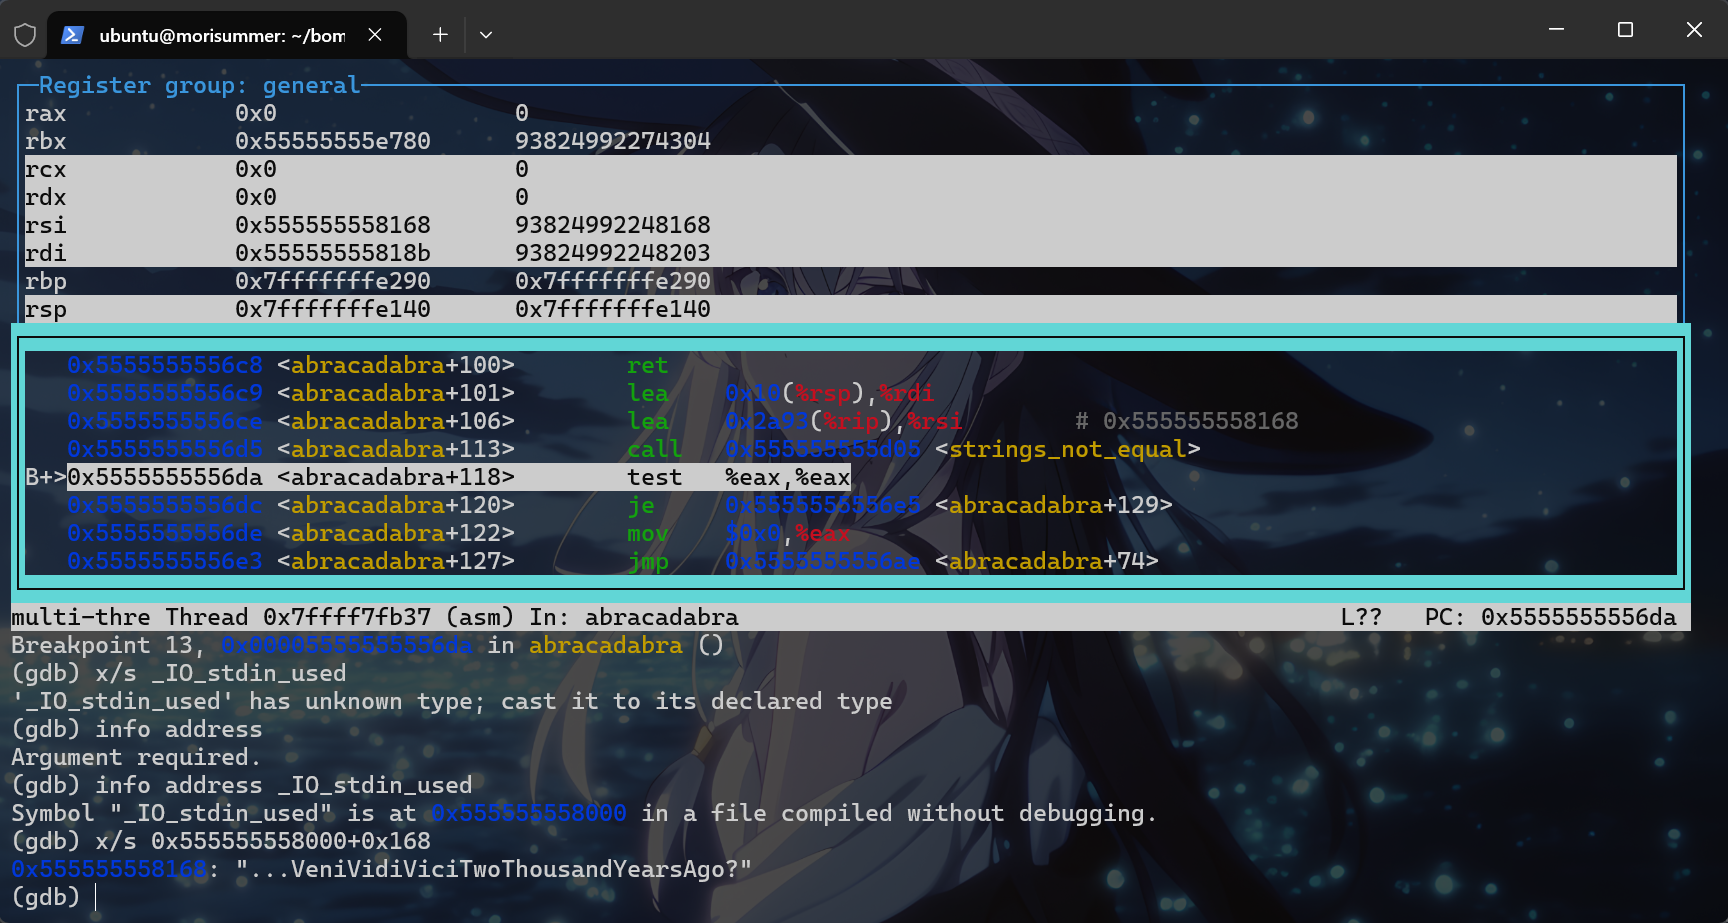Click the ret instruction at abracadabra+100
Viewport: 1728px width, 923px height.
click(647, 365)
